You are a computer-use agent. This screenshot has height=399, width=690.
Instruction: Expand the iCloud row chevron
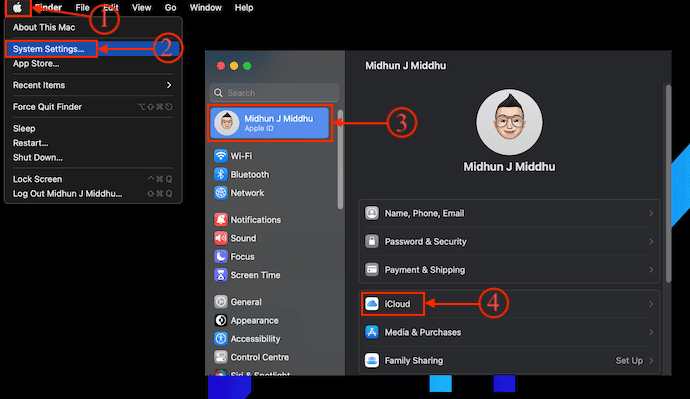651,304
